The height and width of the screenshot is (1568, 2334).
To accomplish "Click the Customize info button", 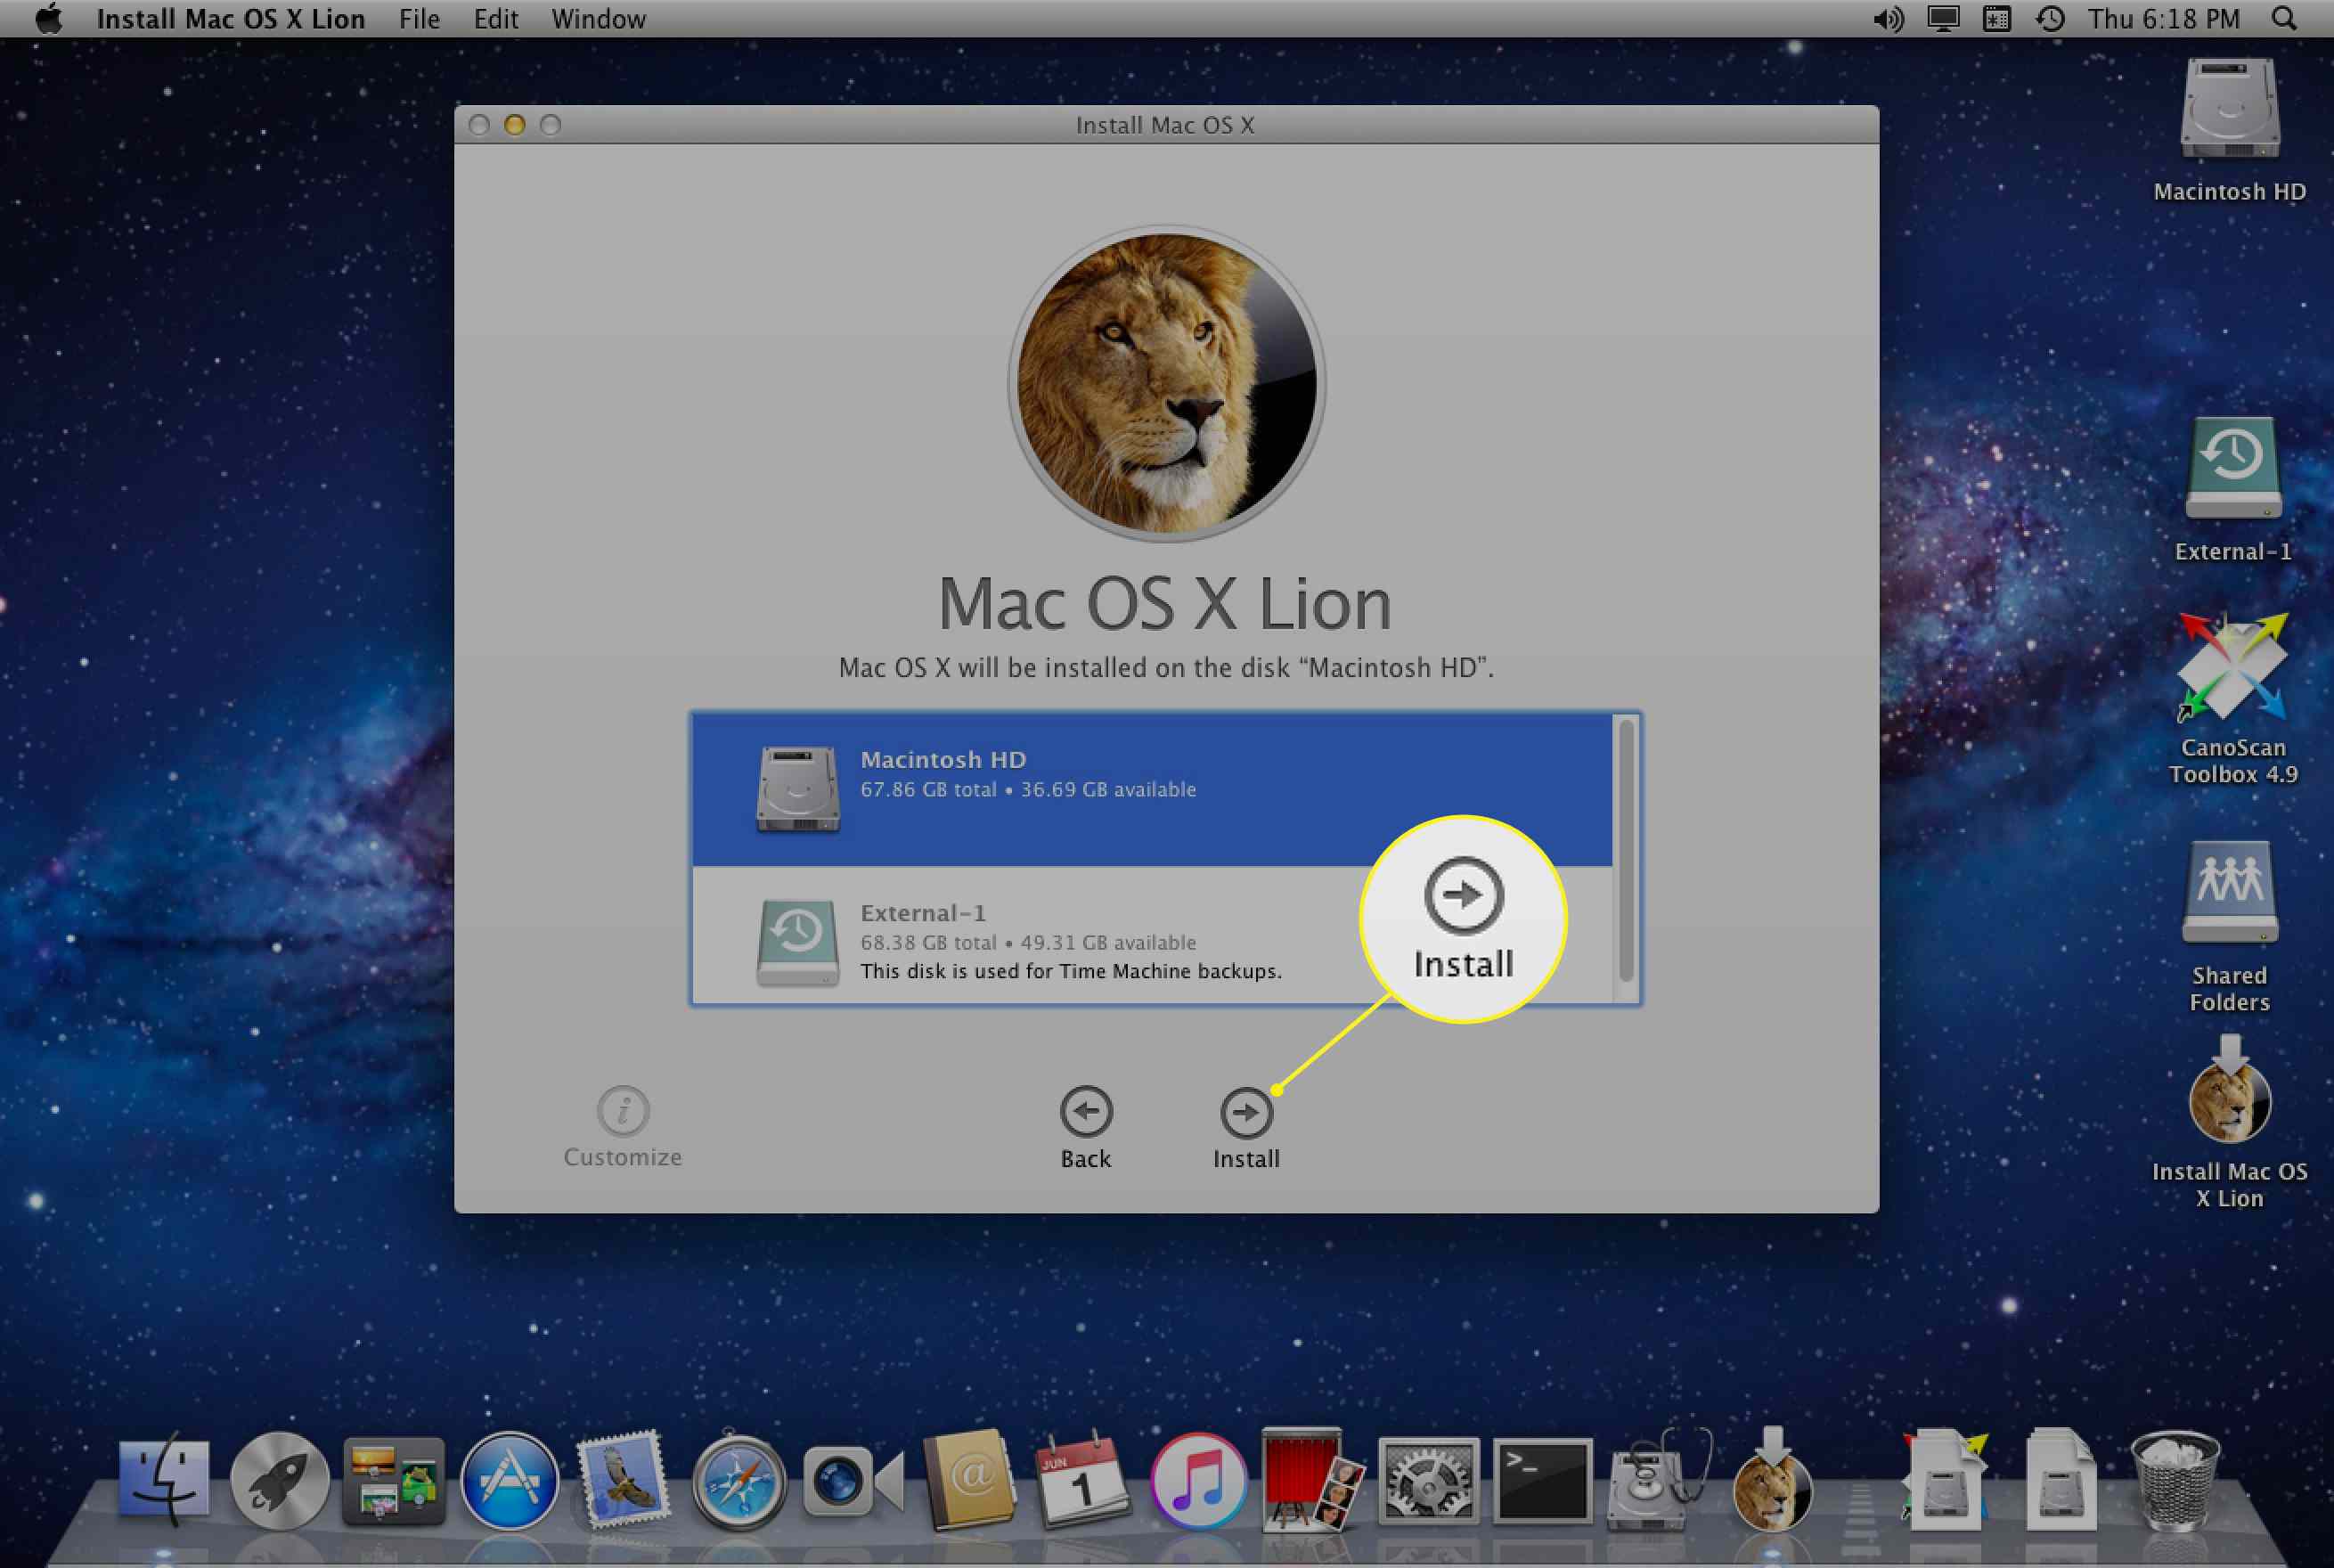I will (623, 1110).
